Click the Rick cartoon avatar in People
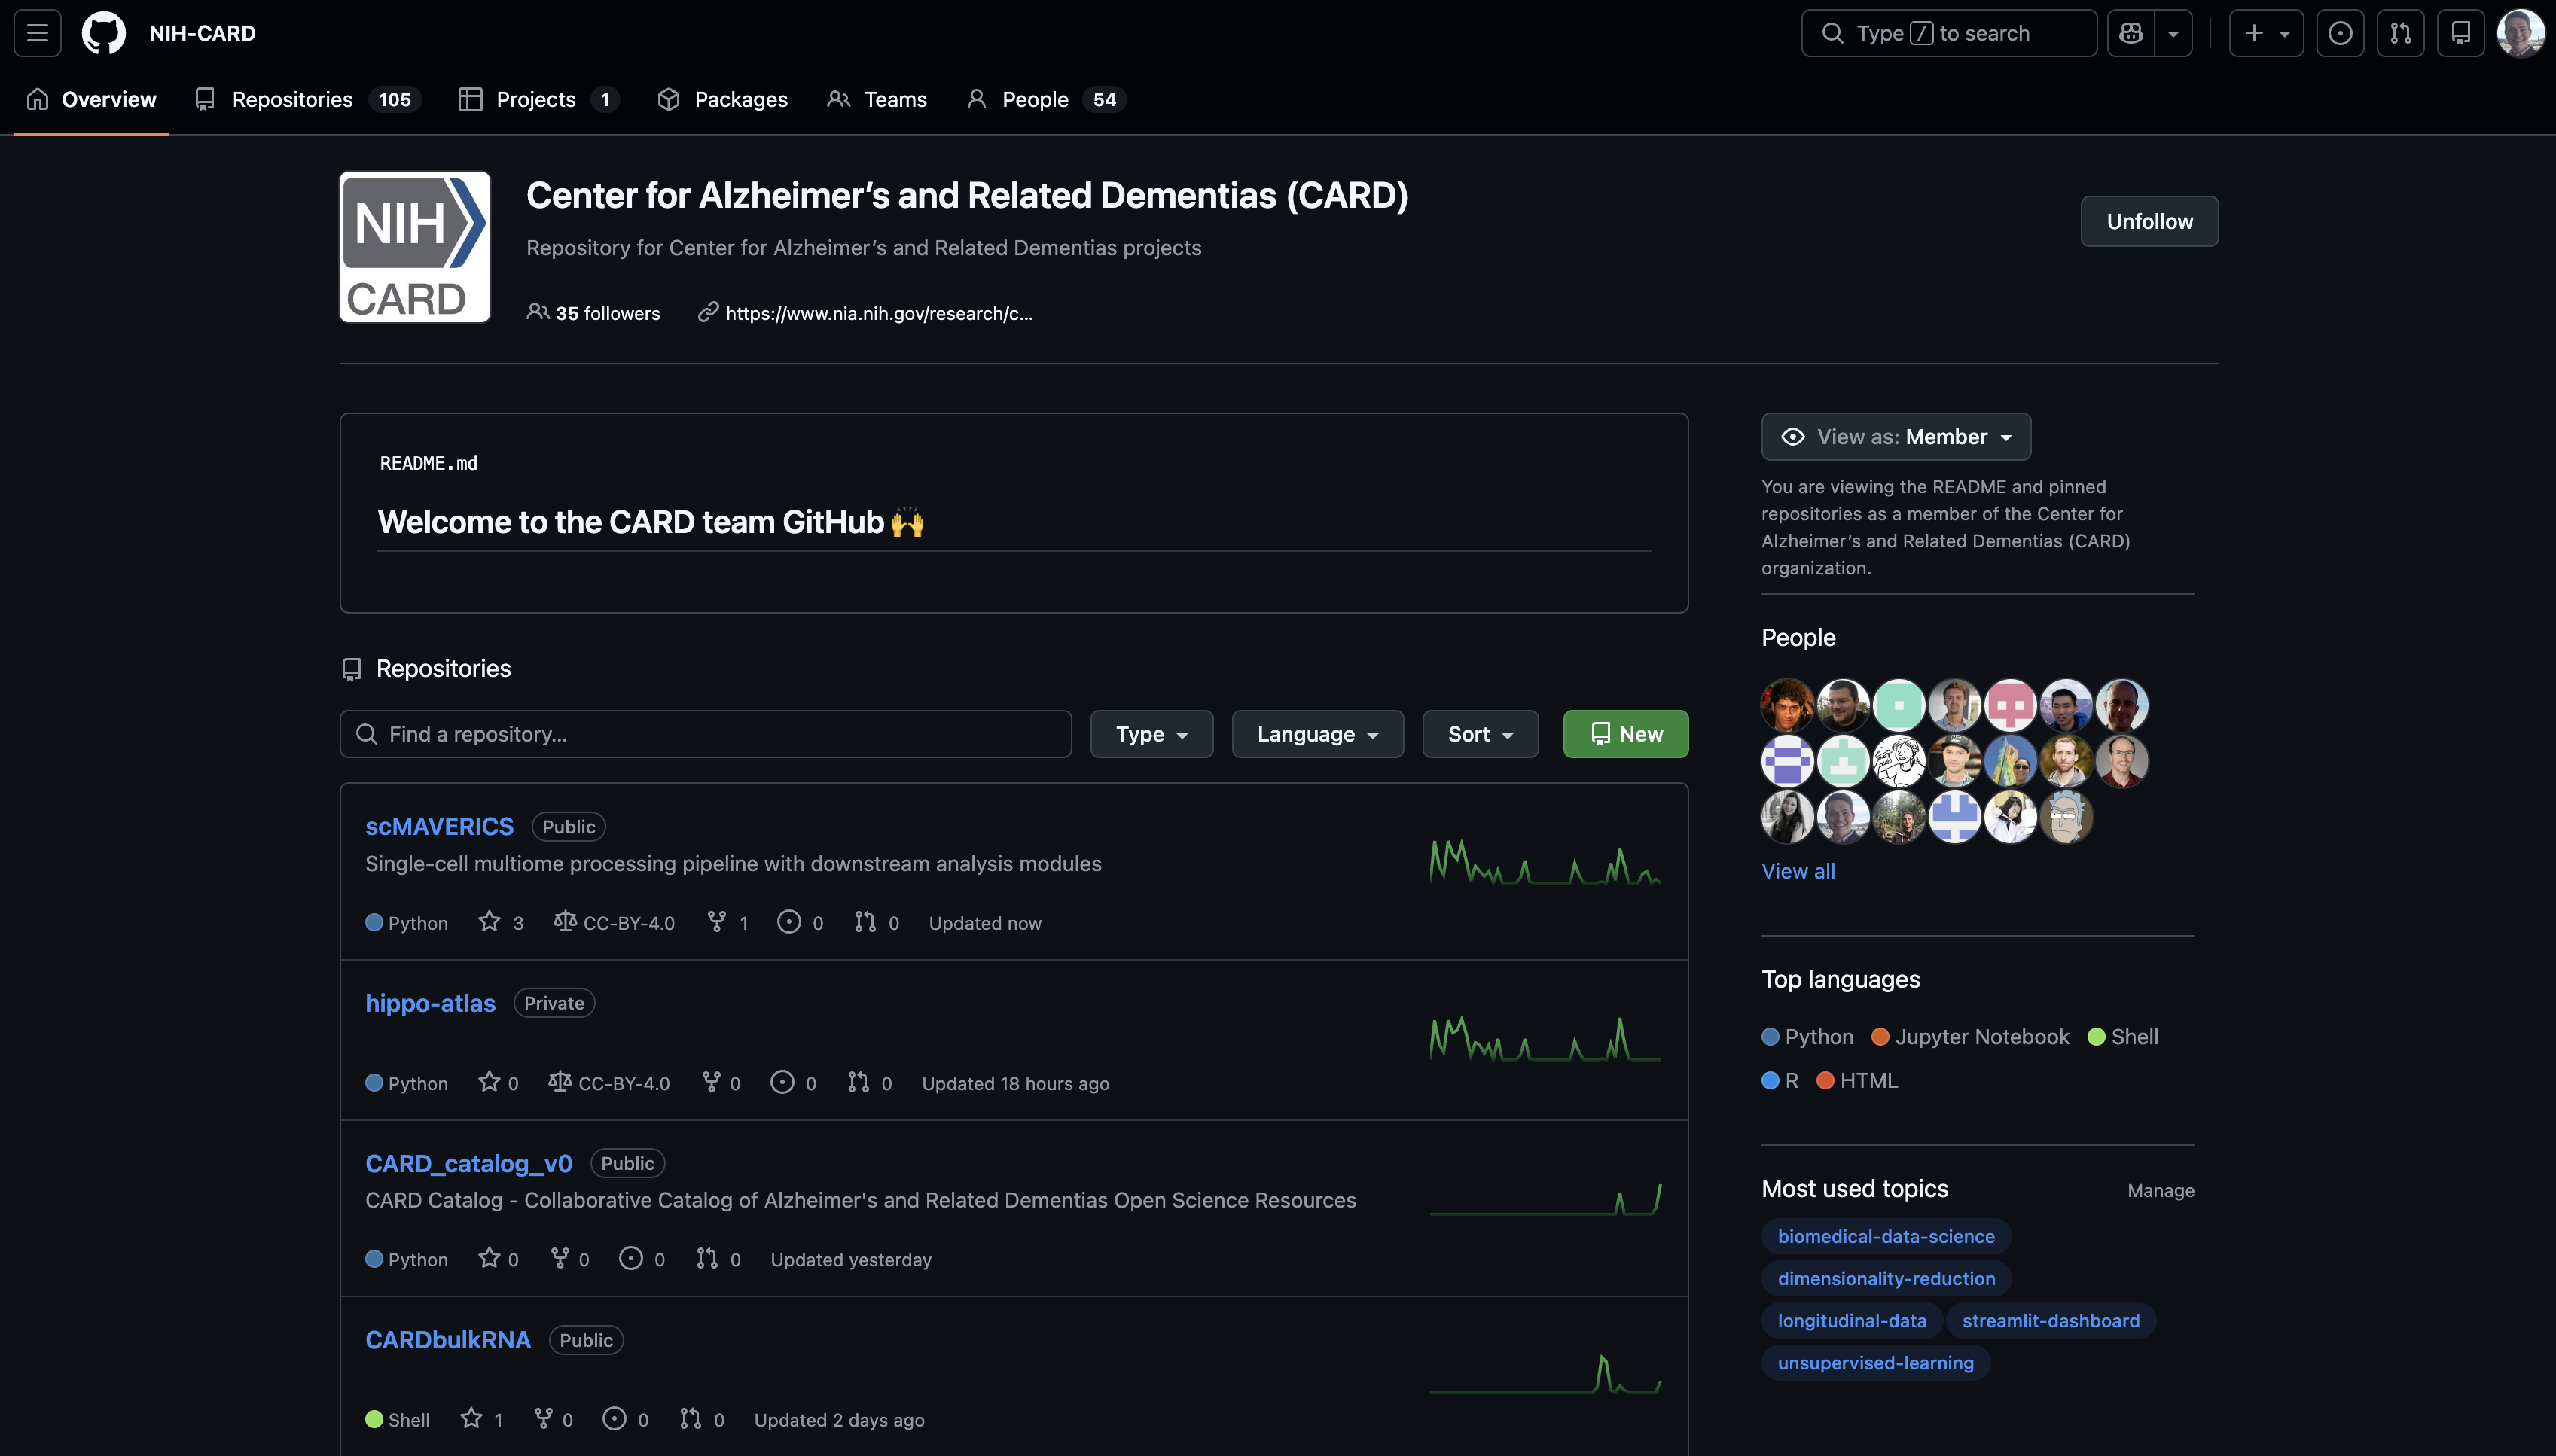The width and height of the screenshot is (2556, 1456). click(2066, 817)
